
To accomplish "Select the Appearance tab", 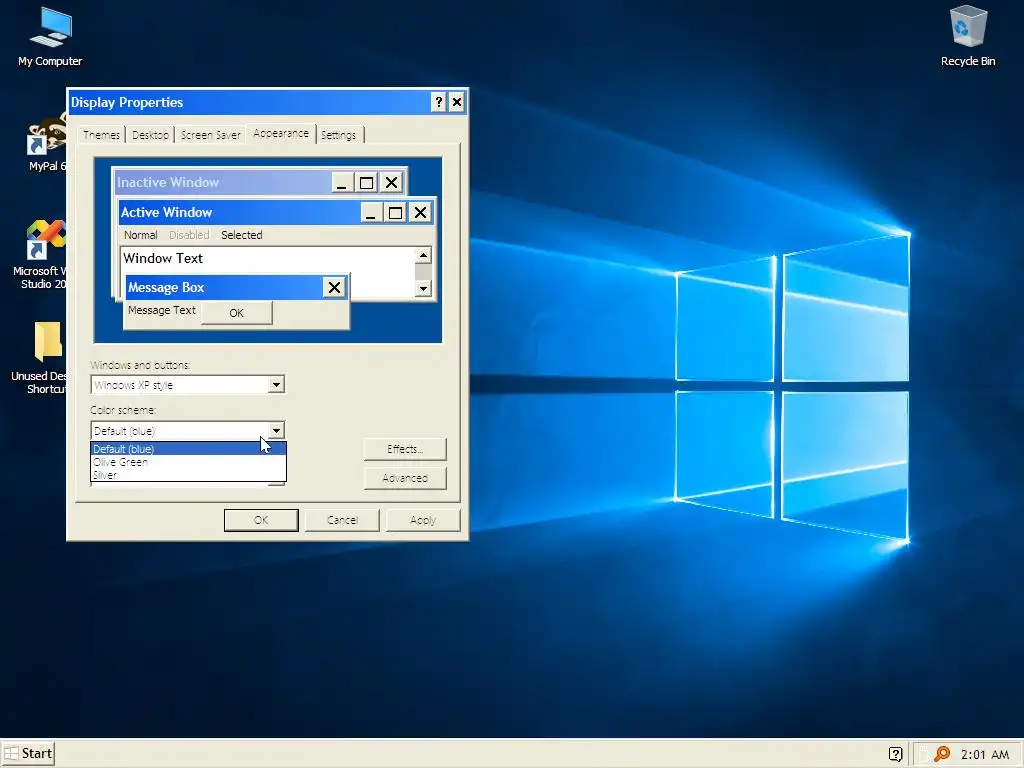I will [x=281, y=133].
